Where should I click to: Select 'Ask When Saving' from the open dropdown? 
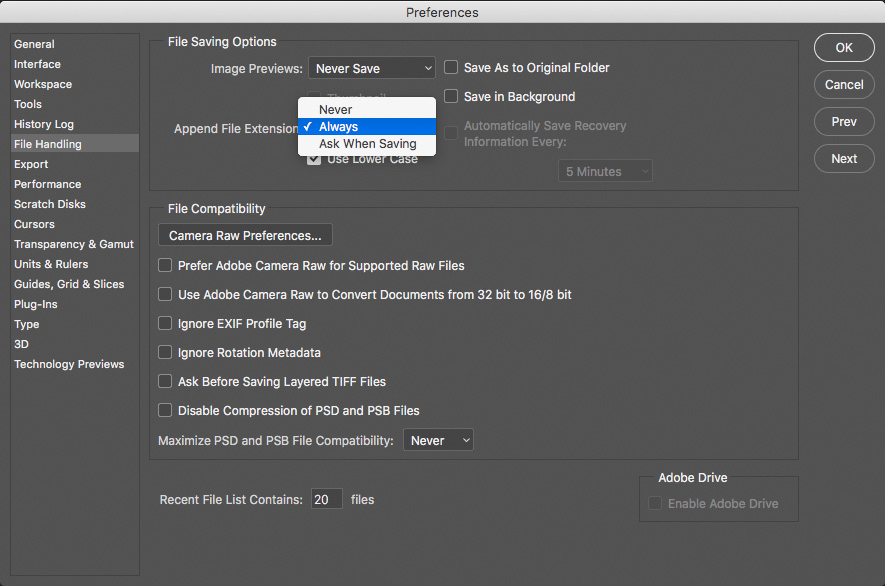pos(366,143)
